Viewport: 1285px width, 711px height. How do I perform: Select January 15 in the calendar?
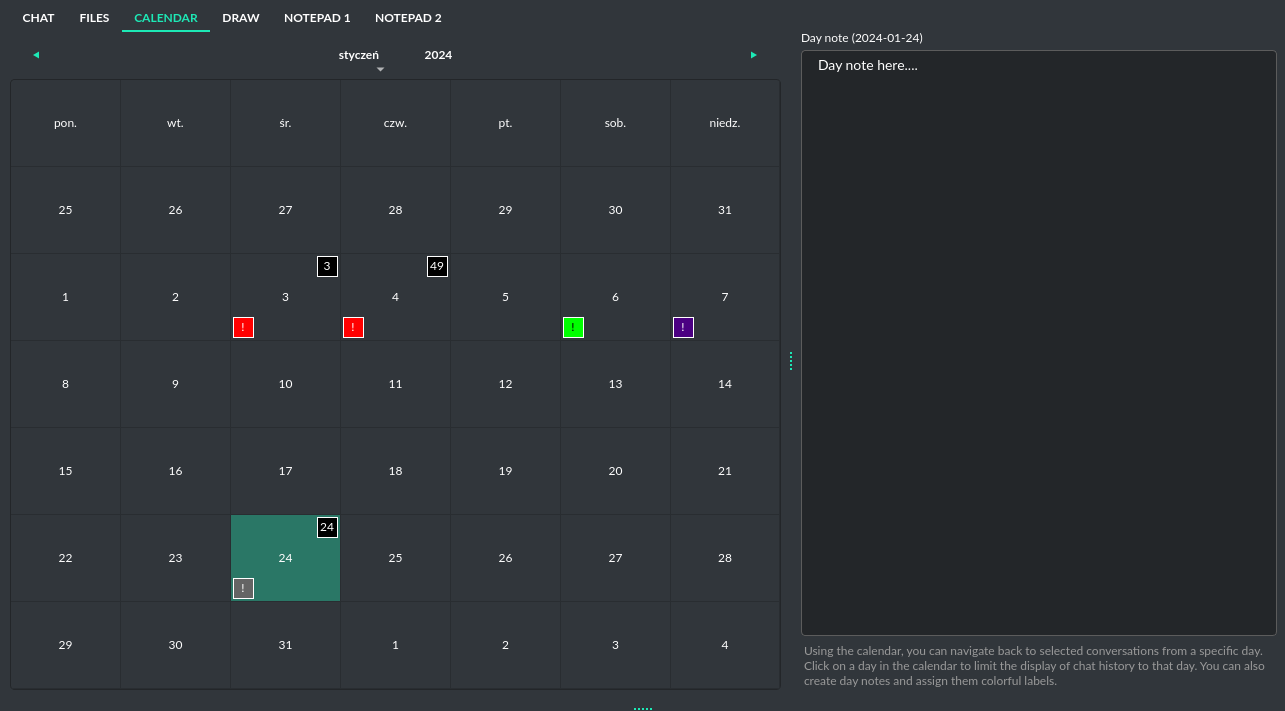65,470
